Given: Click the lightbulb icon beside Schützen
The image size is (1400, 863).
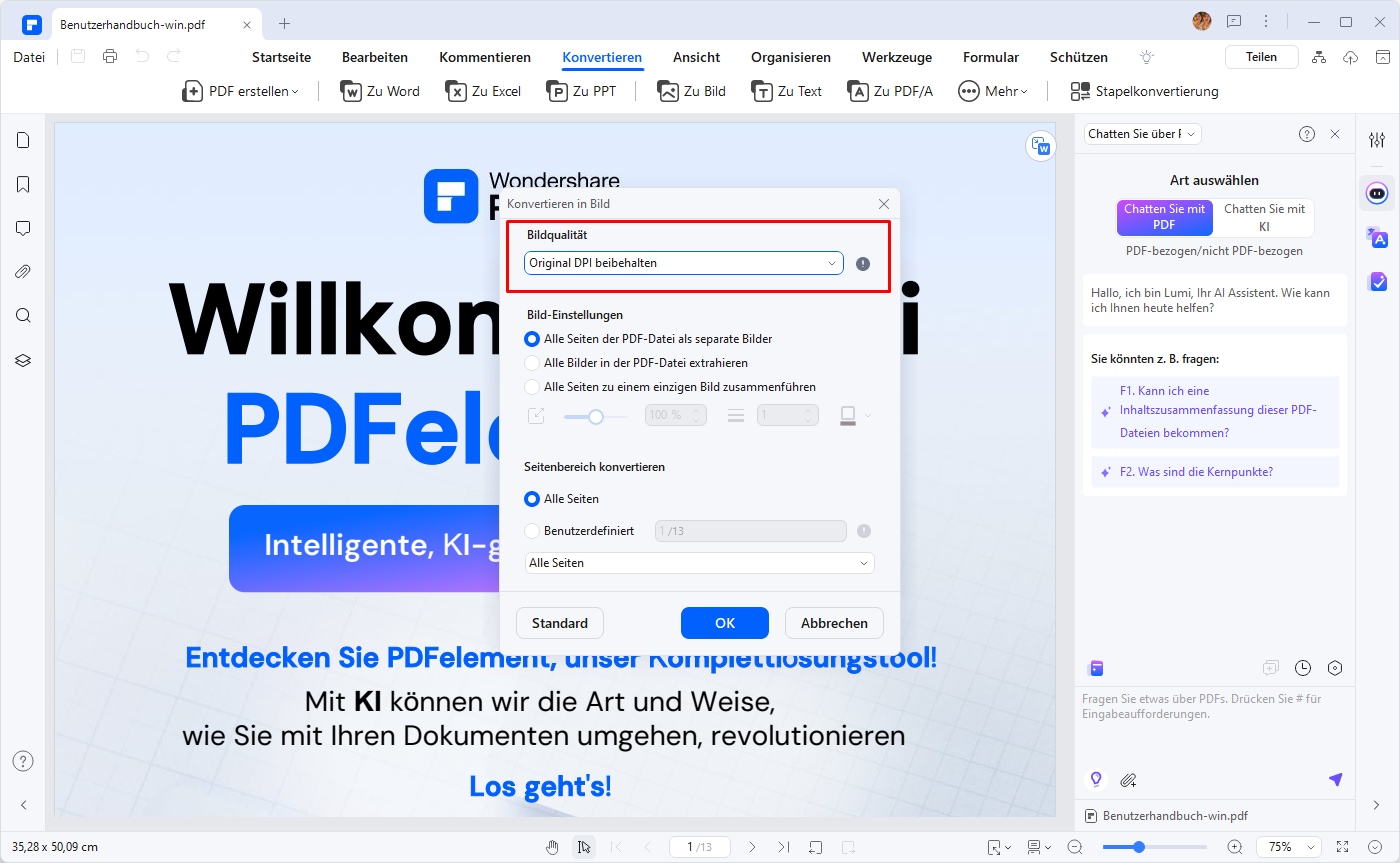Looking at the screenshot, I should pos(1147,57).
